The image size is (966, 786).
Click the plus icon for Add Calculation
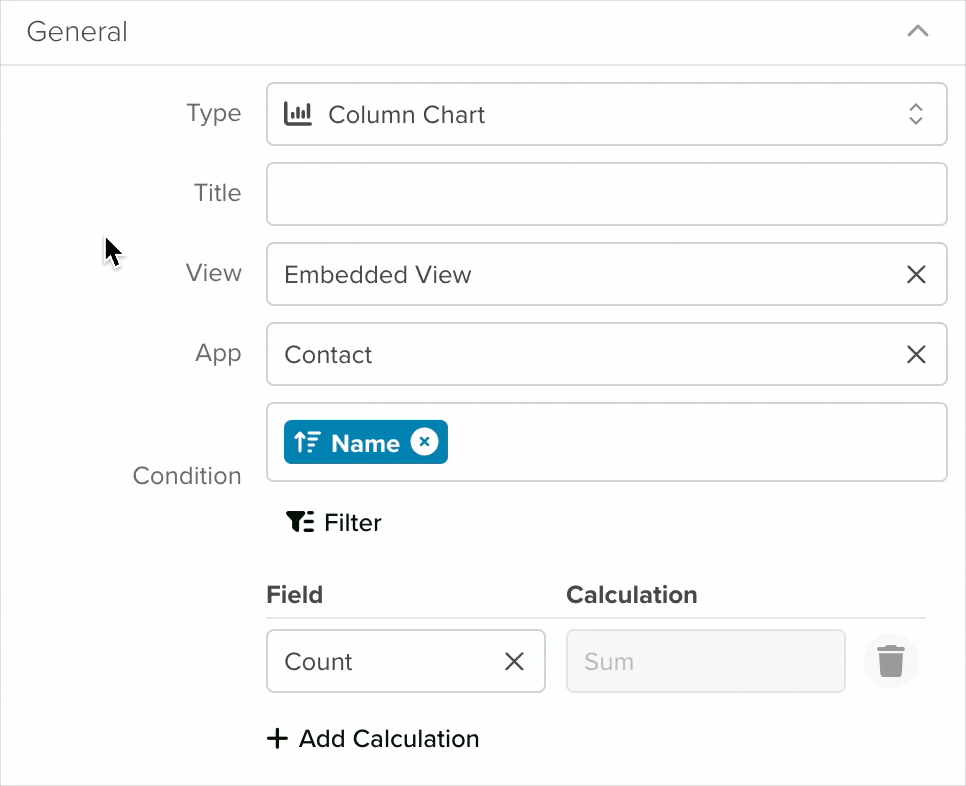(277, 738)
